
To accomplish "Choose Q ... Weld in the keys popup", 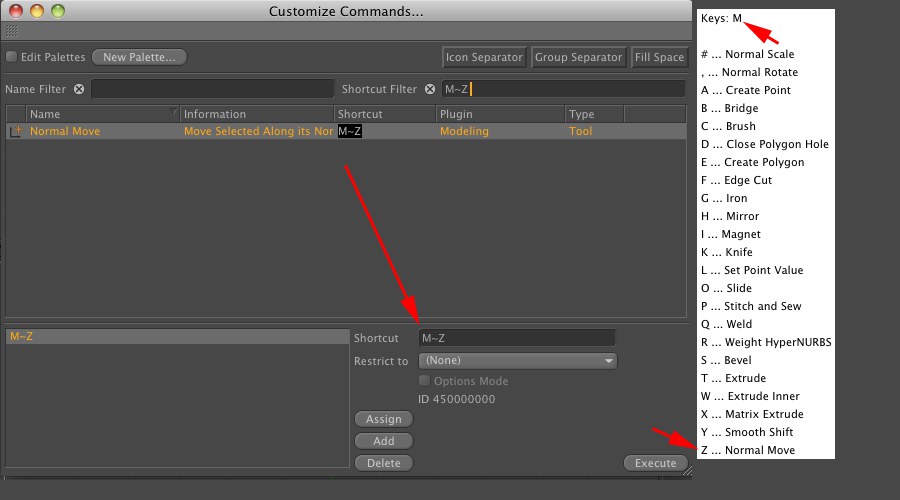I will click(x=726, y=324).
